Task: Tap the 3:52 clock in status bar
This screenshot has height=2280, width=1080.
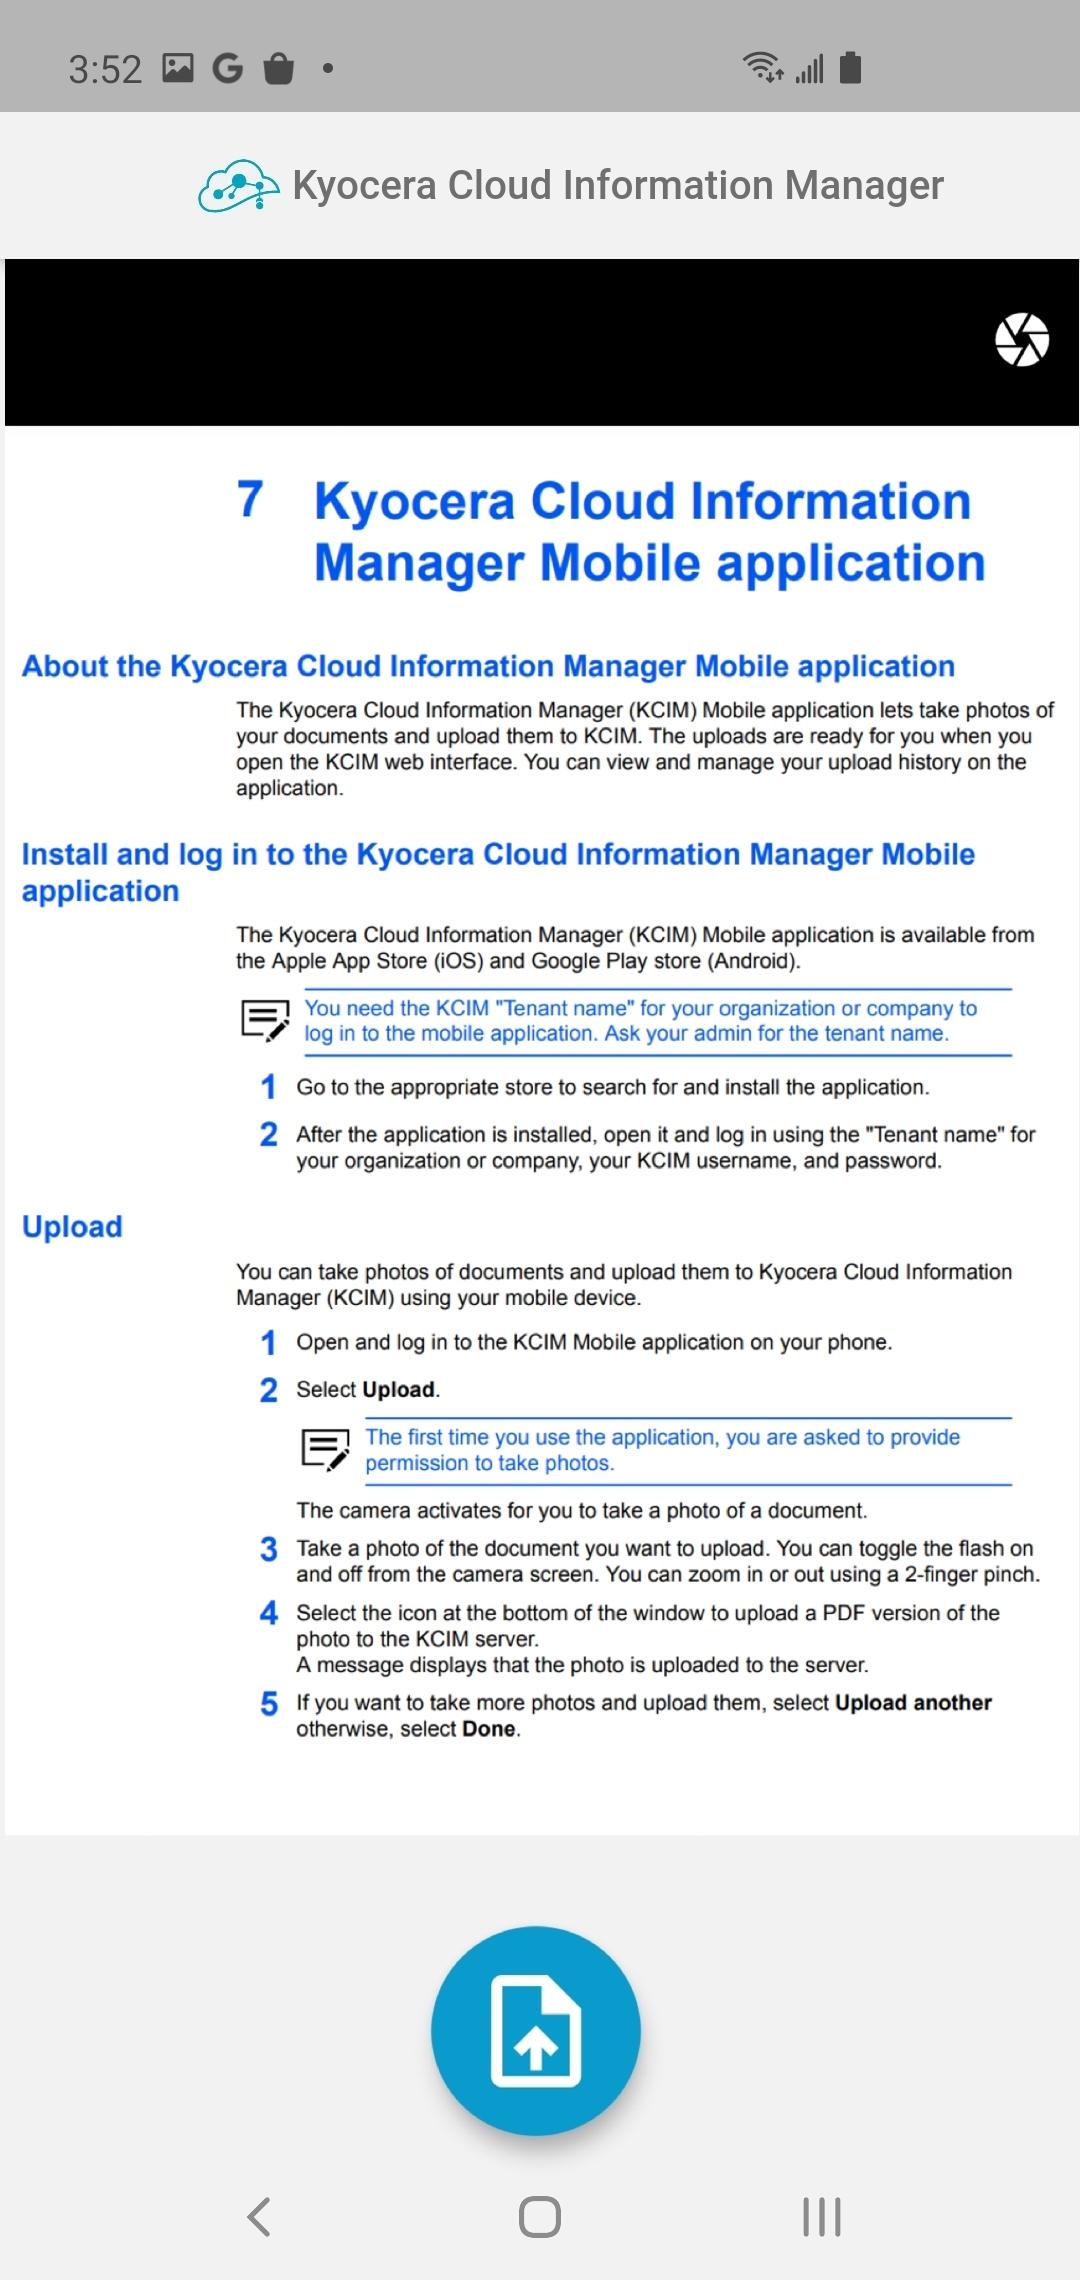Action: point(105,69)
